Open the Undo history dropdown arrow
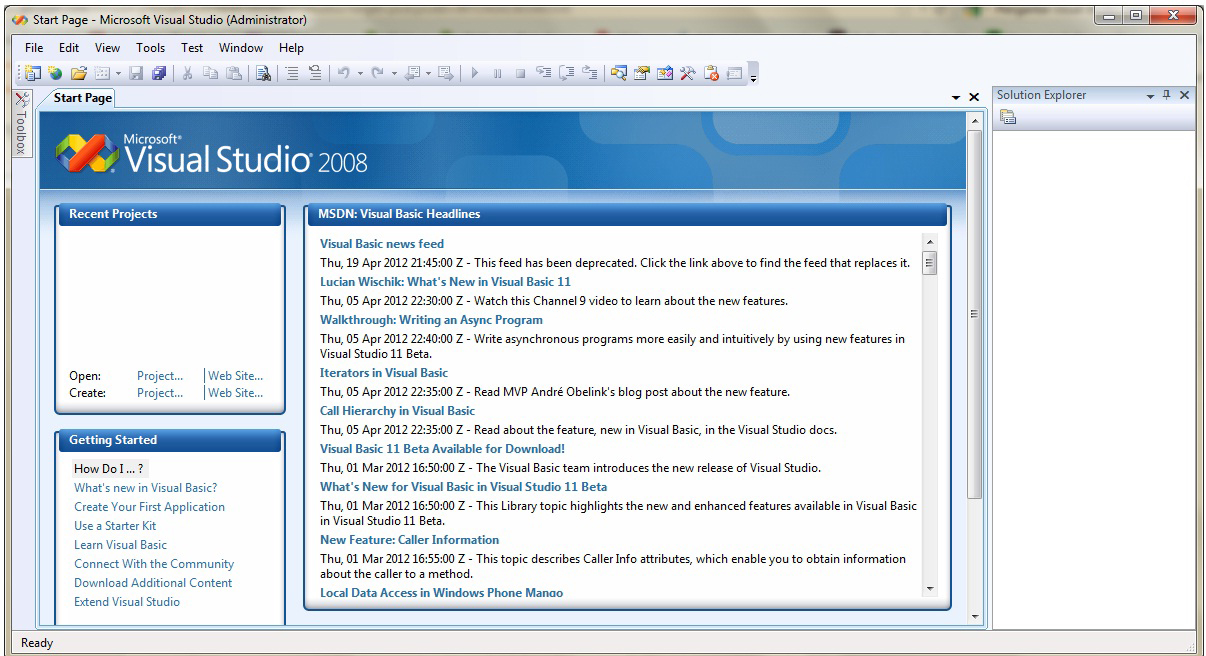 point(362,73)
